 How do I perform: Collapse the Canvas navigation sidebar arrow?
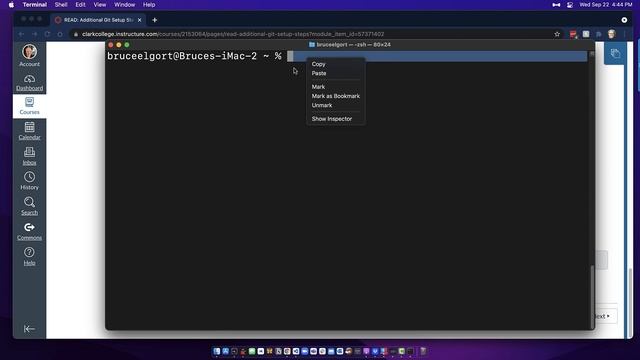29,329
